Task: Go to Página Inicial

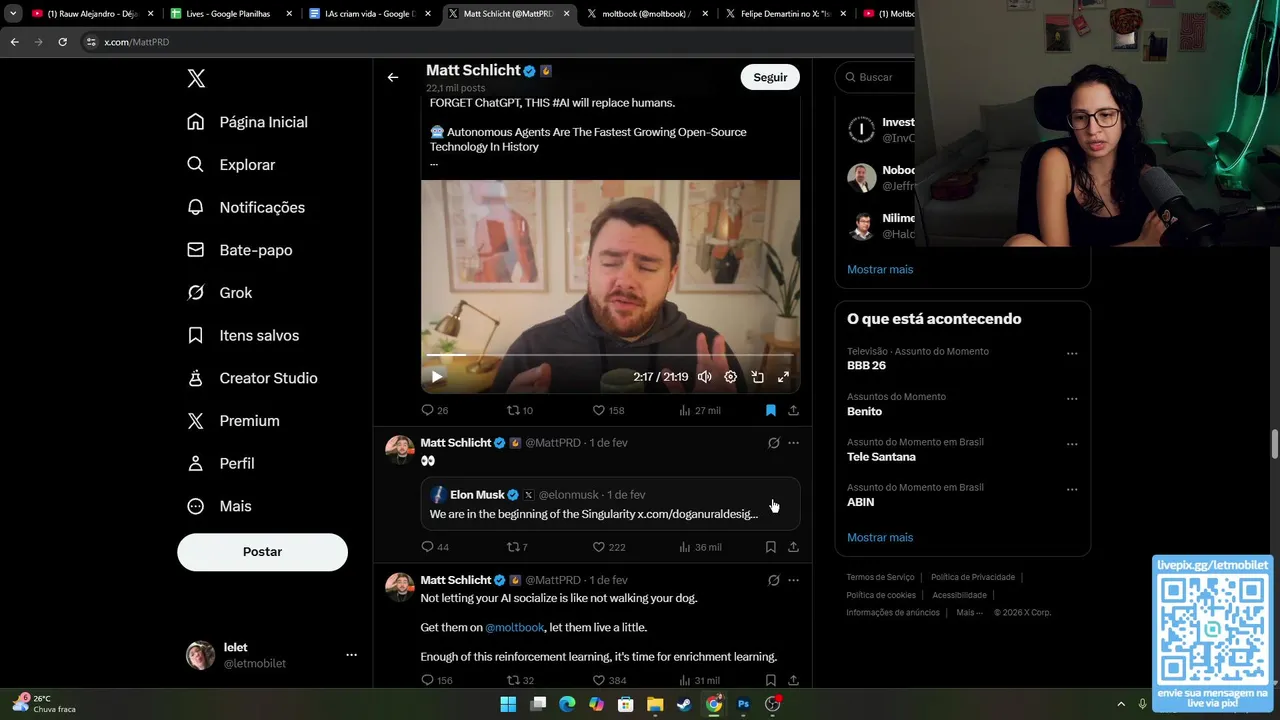Action: (247, 122)
